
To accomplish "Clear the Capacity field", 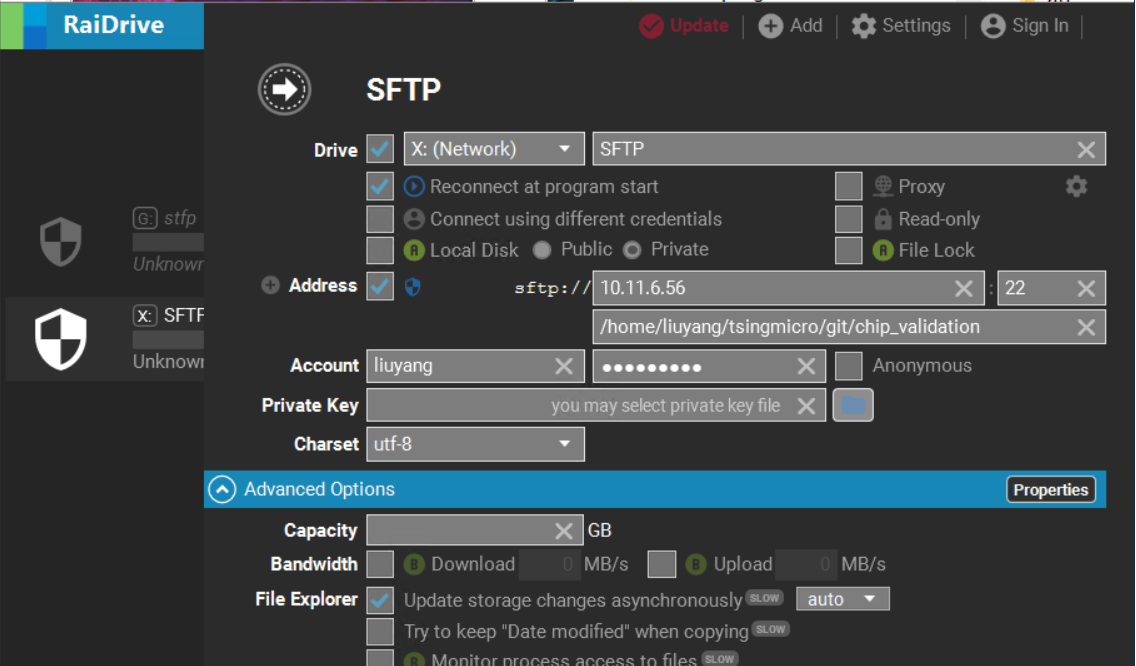I will (564, 531).
